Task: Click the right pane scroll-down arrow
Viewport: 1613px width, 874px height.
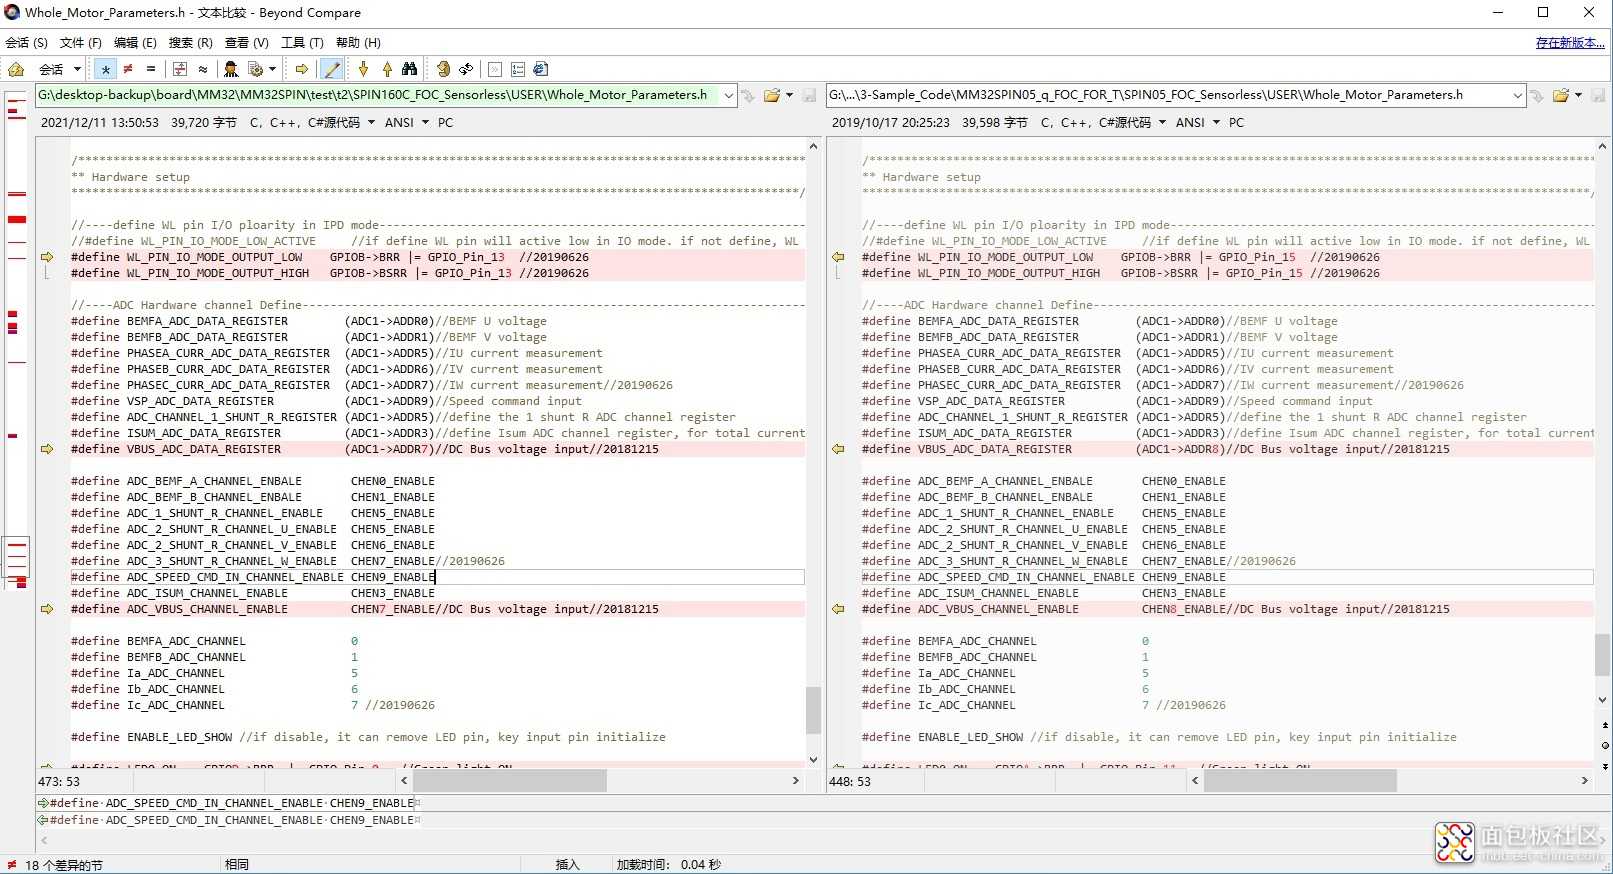Action: (x=1602, y=701)
